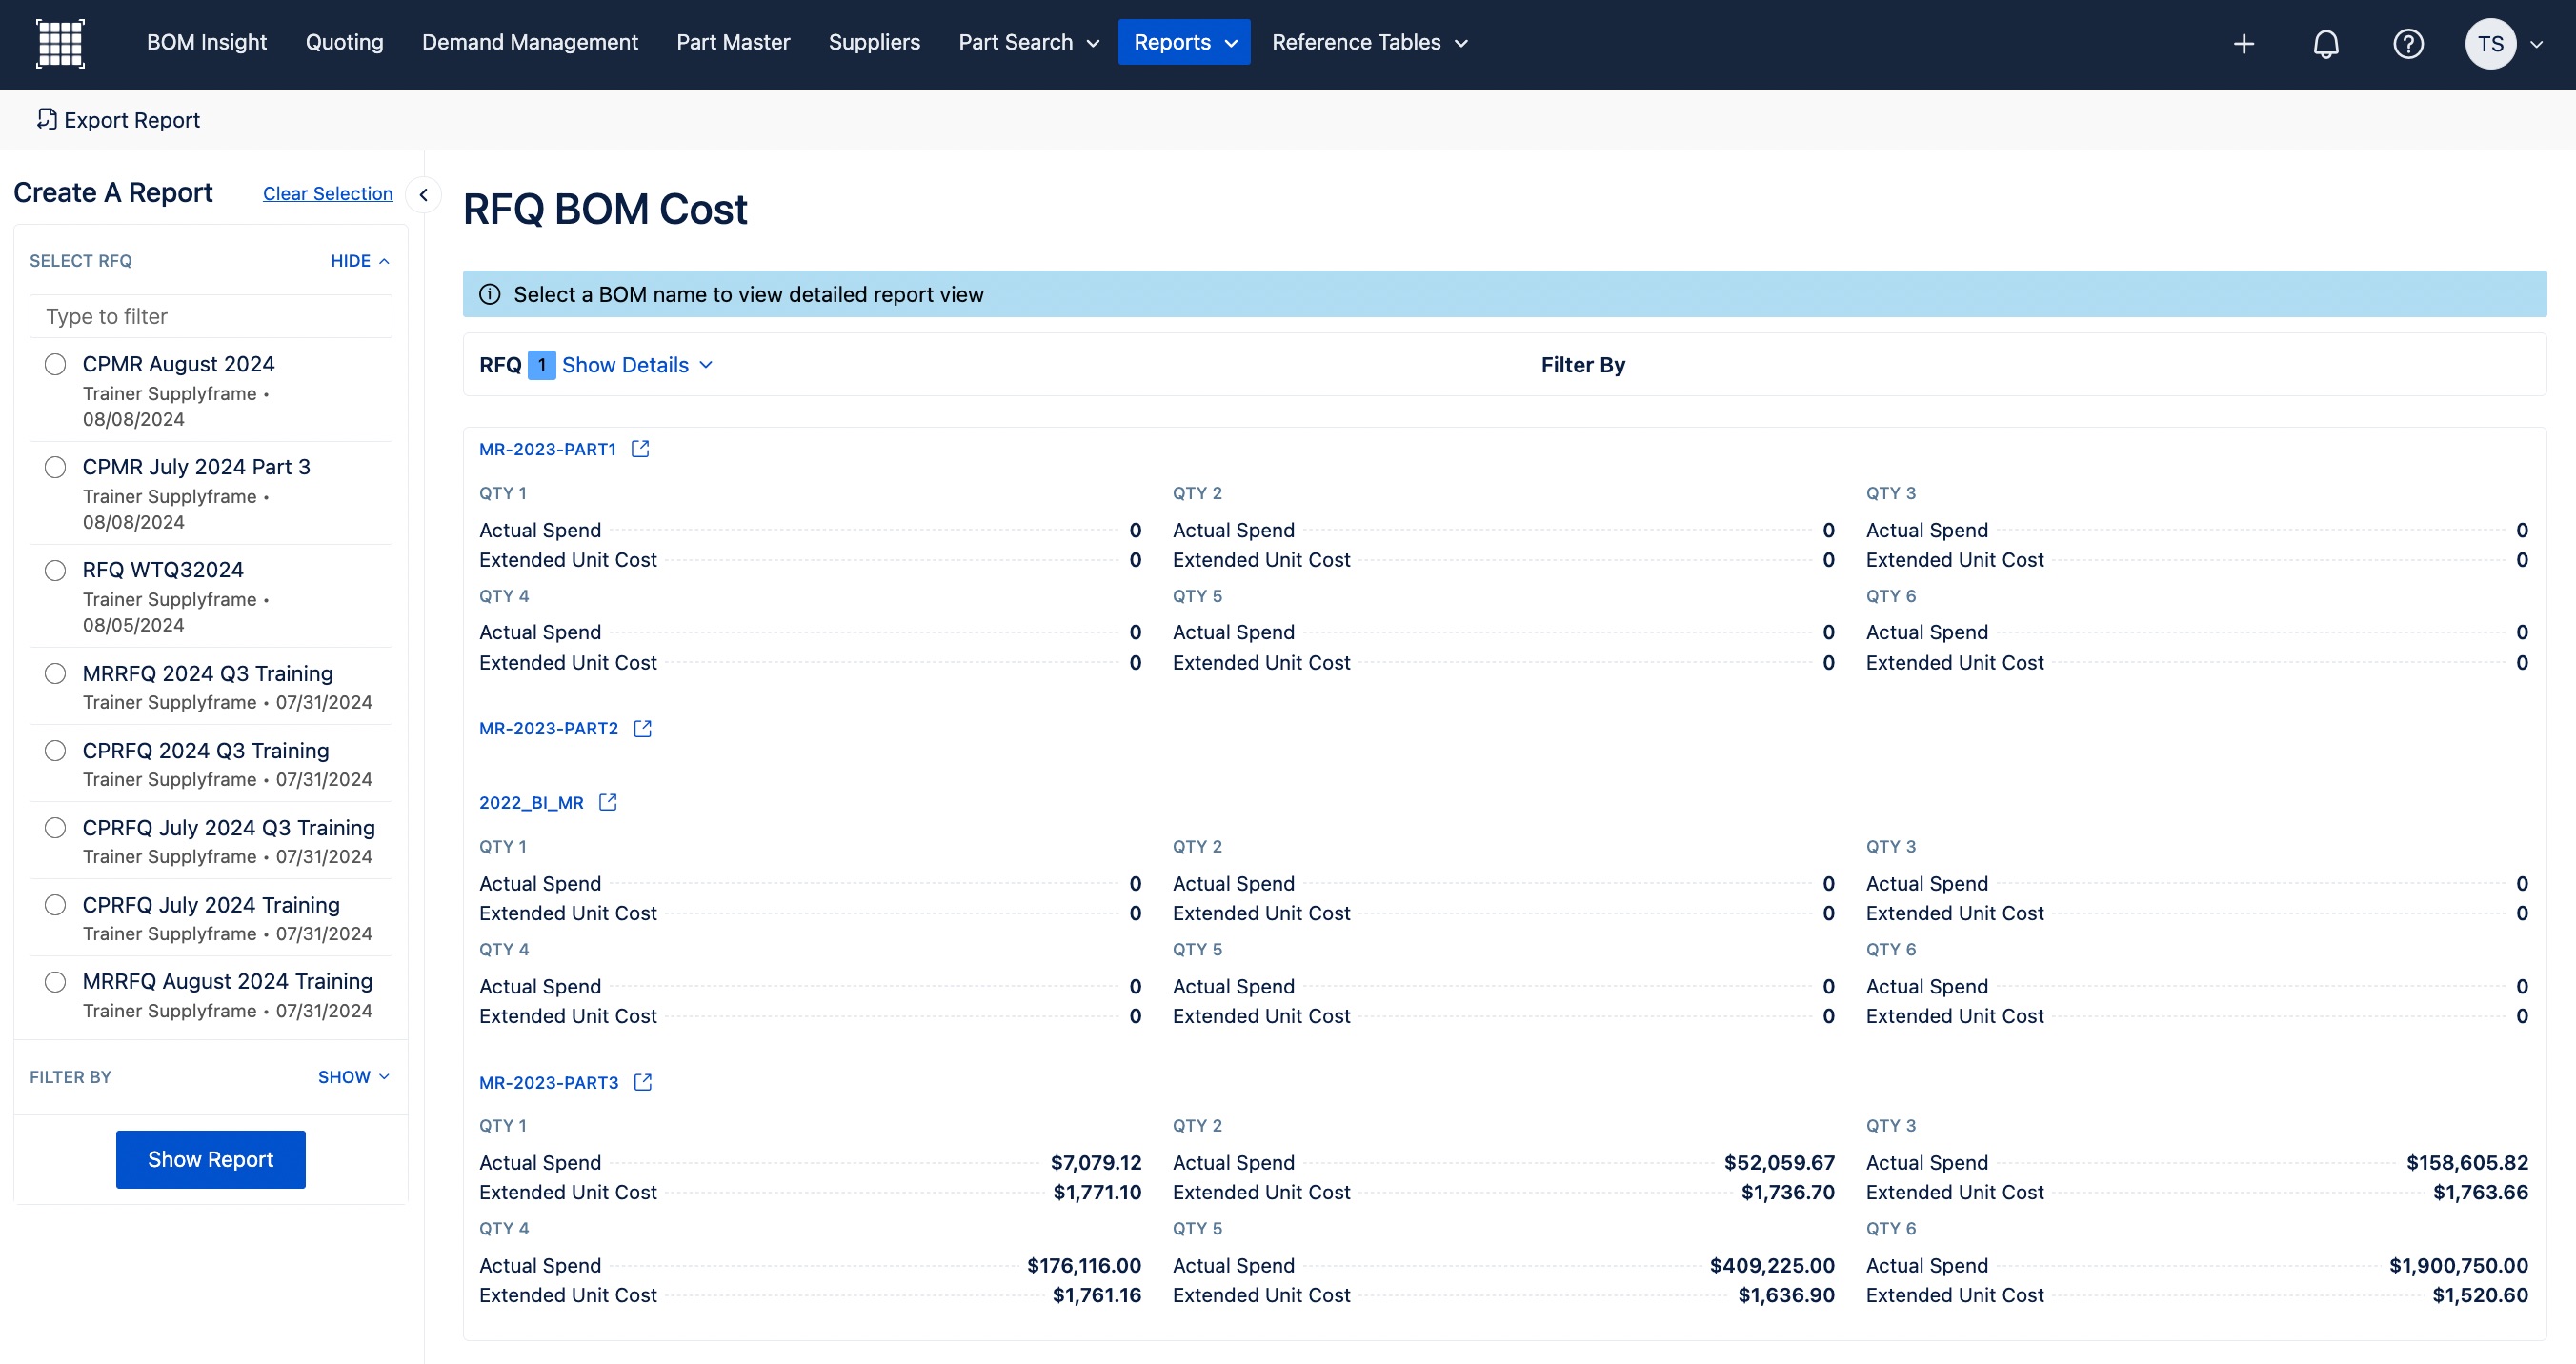
Task: Click the $158,605.82 actual spend value
Action: (2467, 1162)
